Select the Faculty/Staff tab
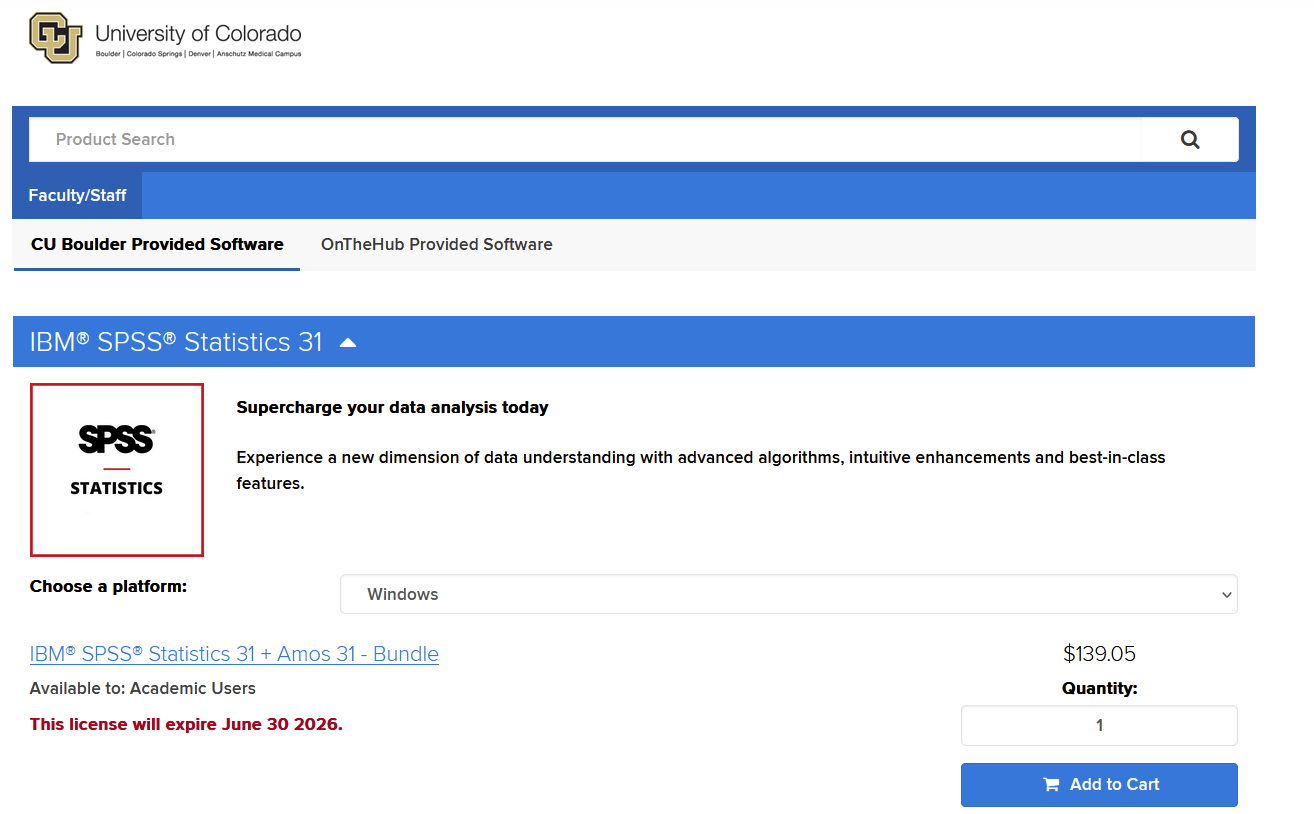The width and height of the screenshot is (1314, 814). click(x=77, y=195)
